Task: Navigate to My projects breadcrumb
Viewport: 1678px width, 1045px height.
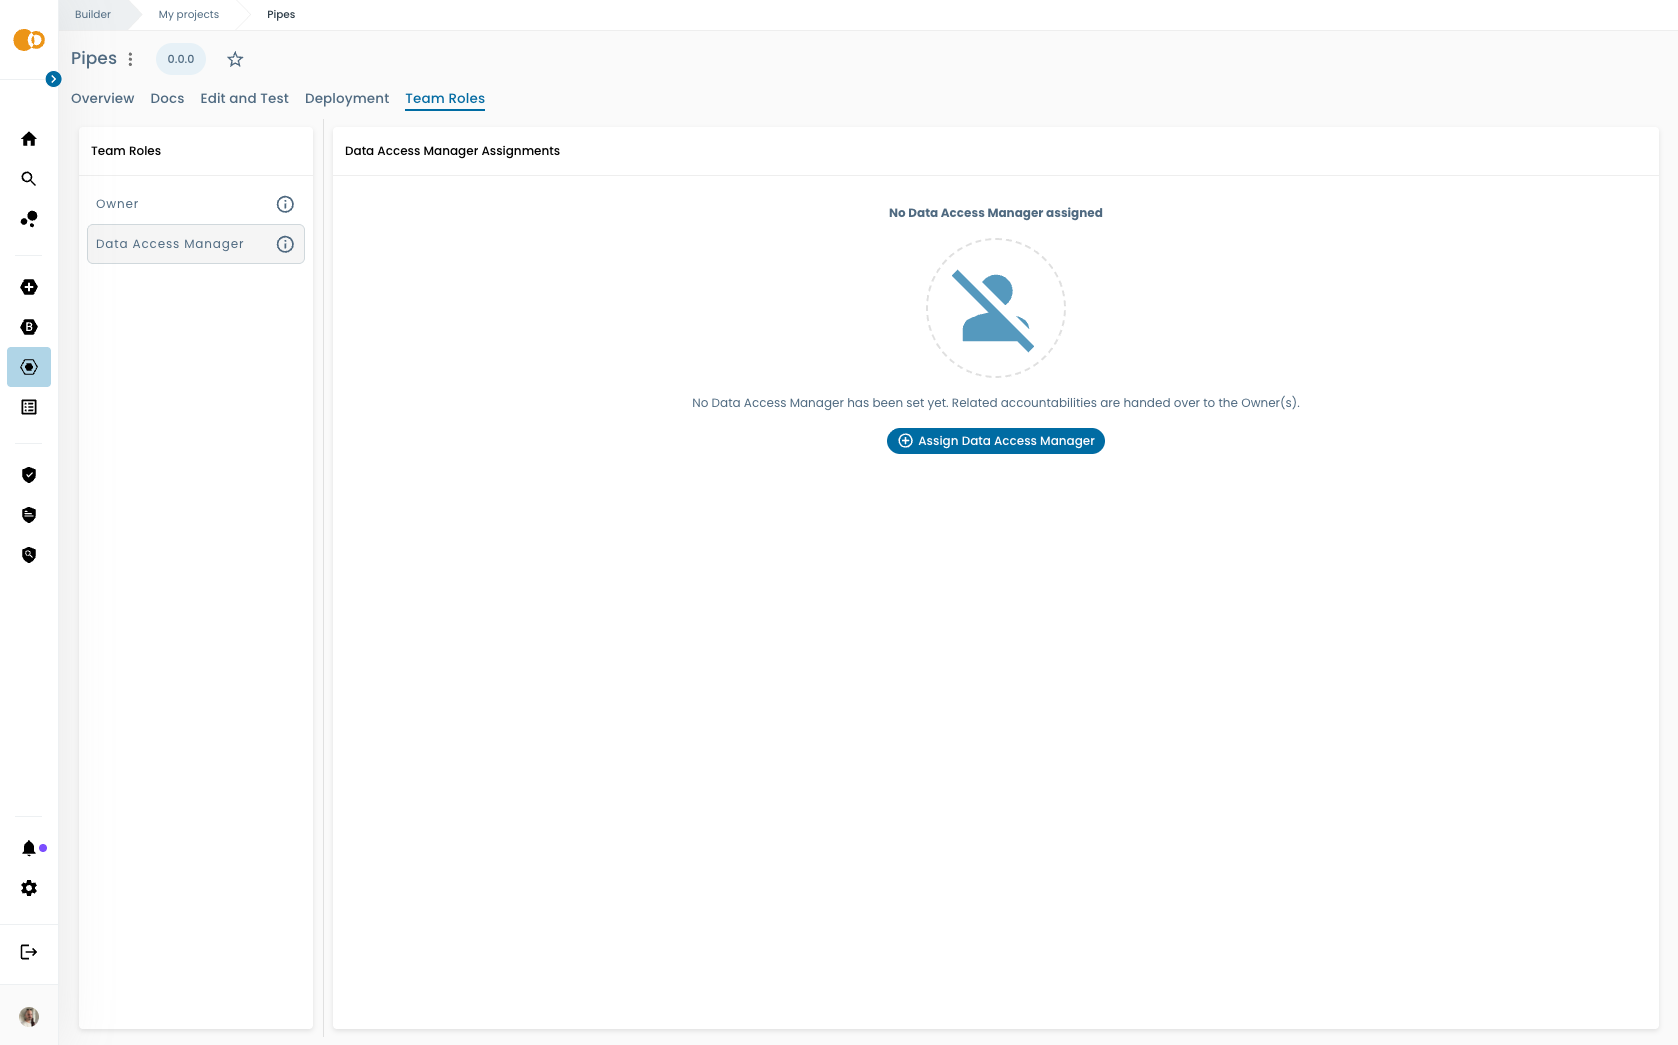Action: (x=188, y=14)
